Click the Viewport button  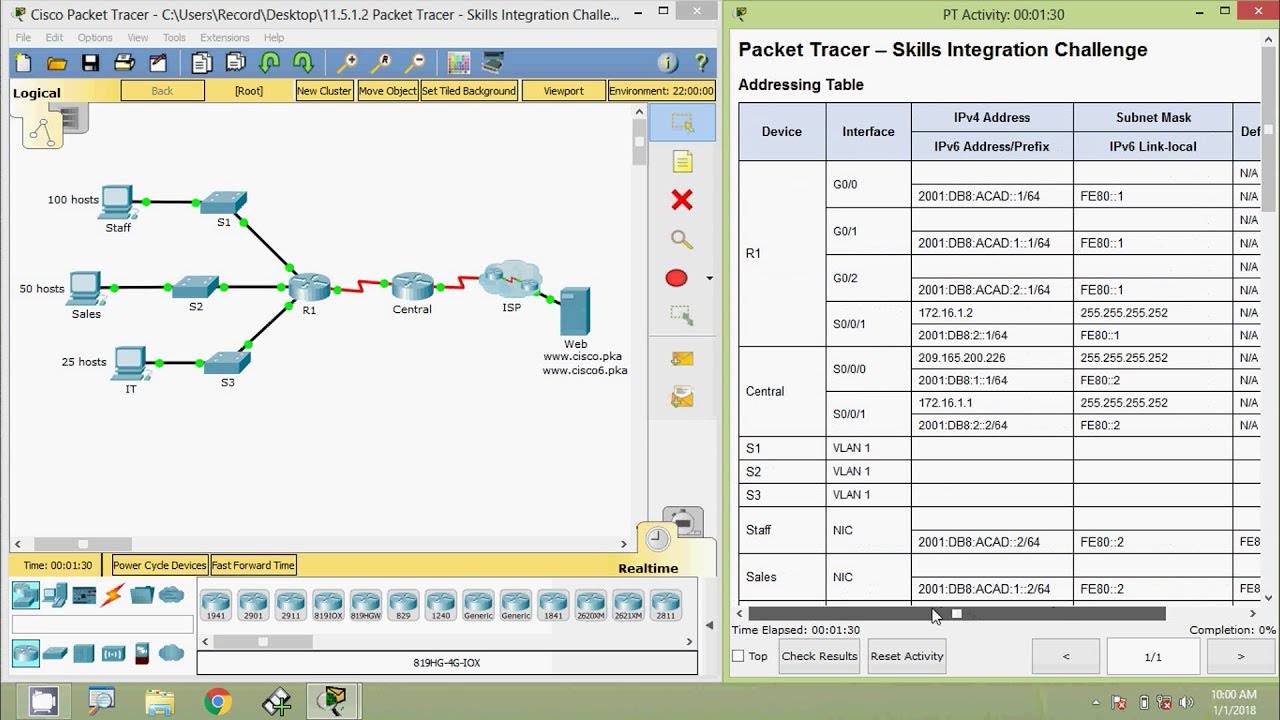click(x=563, y=91)
